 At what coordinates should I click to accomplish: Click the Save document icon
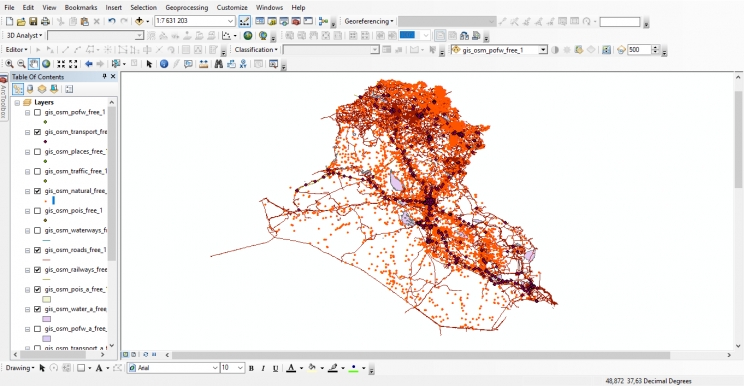[x=33, y=21]
